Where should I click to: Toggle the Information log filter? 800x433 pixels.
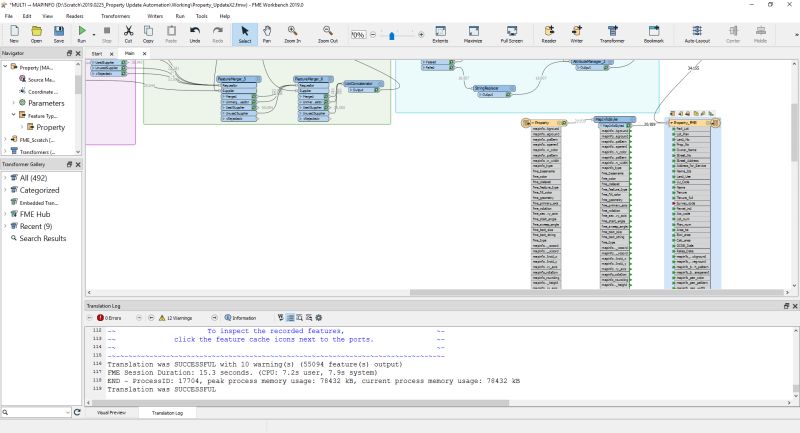(x=240, y=317)
